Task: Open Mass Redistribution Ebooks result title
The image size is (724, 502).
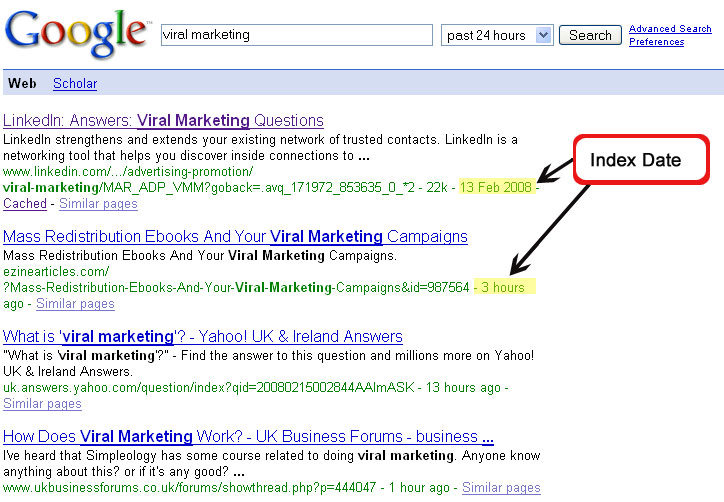Action: [x=235, y=236]
